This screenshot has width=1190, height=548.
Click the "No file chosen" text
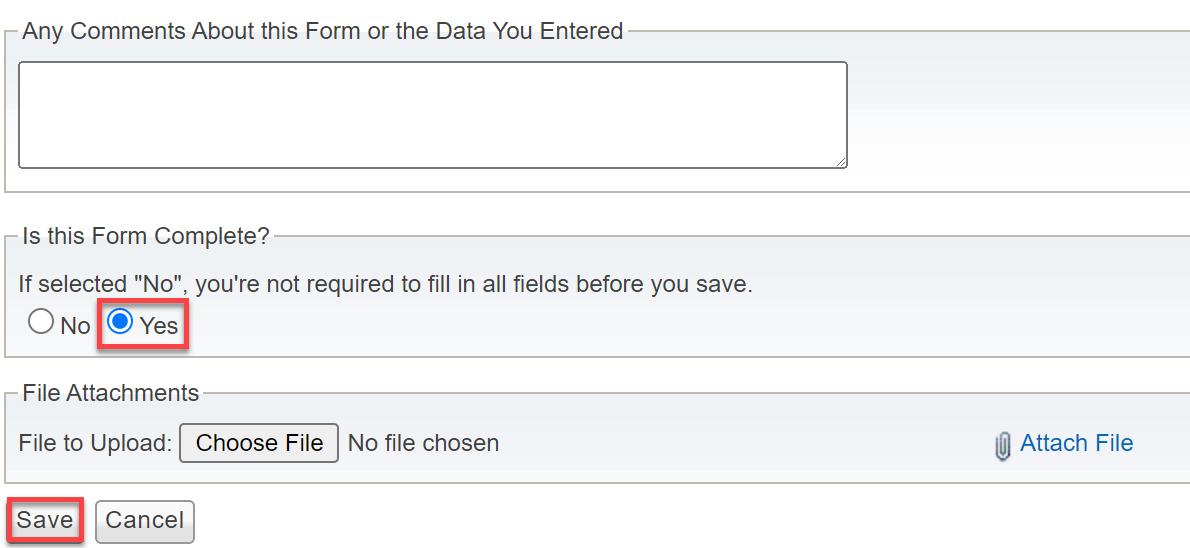point(423,442)
